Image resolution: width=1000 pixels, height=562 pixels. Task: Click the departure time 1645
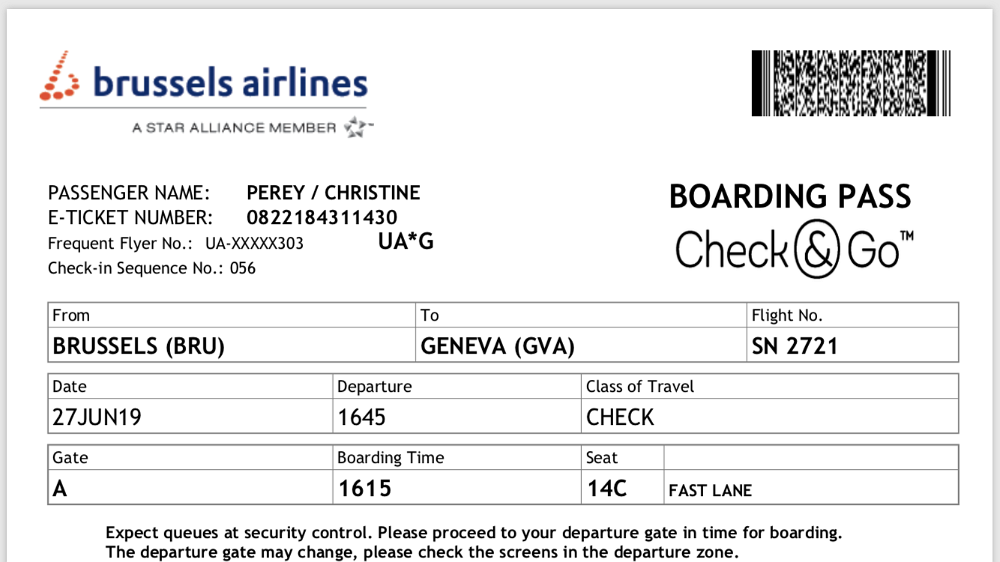[362, 417]
